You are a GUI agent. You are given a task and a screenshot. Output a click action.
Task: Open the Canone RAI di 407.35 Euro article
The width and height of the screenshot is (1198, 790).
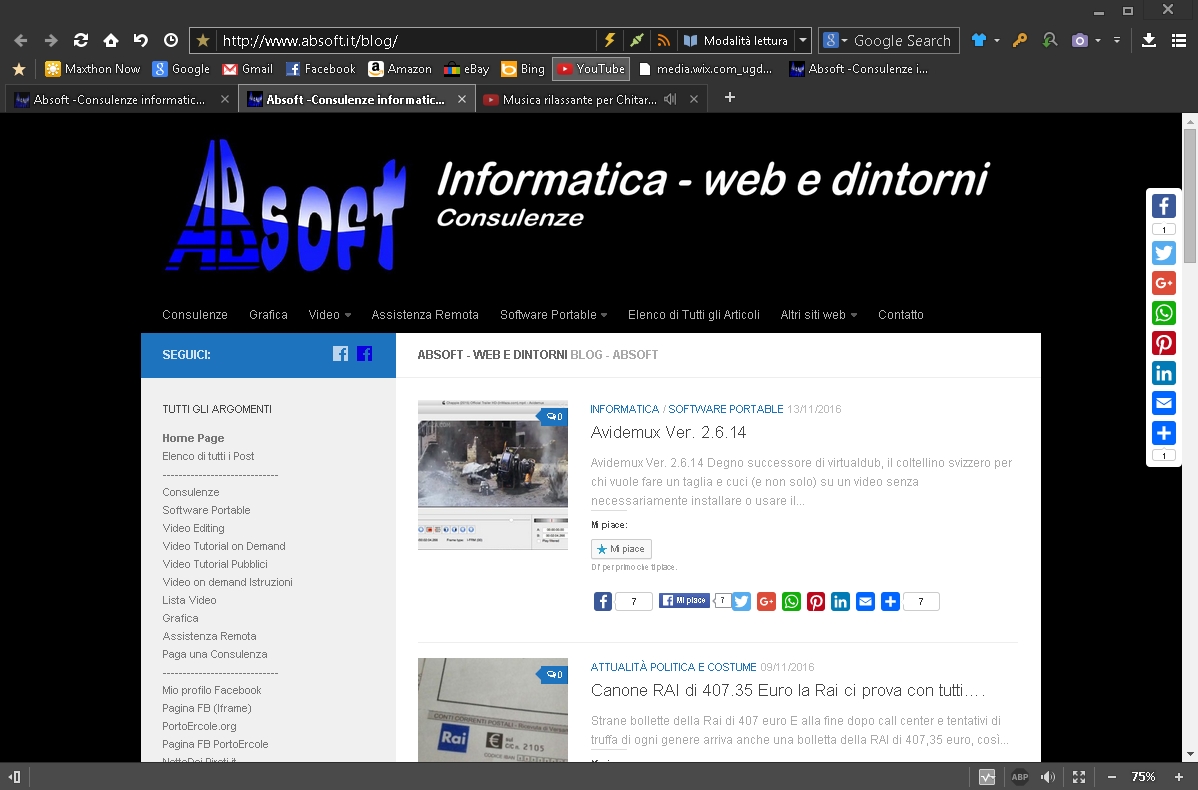[788, 691]
